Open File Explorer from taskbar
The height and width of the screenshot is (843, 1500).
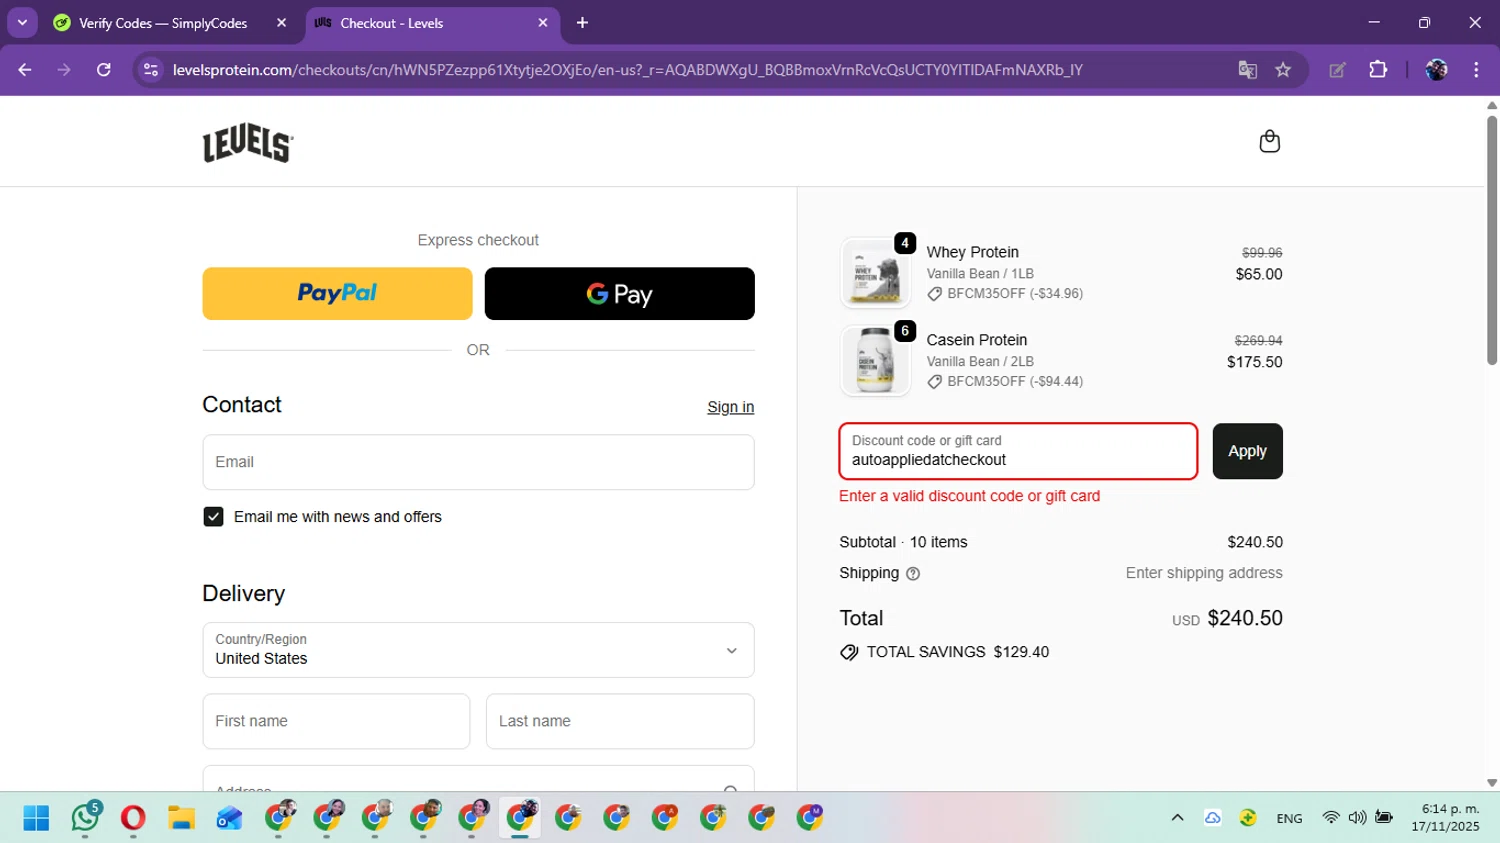pyautogui.click(x=181, y=818)
